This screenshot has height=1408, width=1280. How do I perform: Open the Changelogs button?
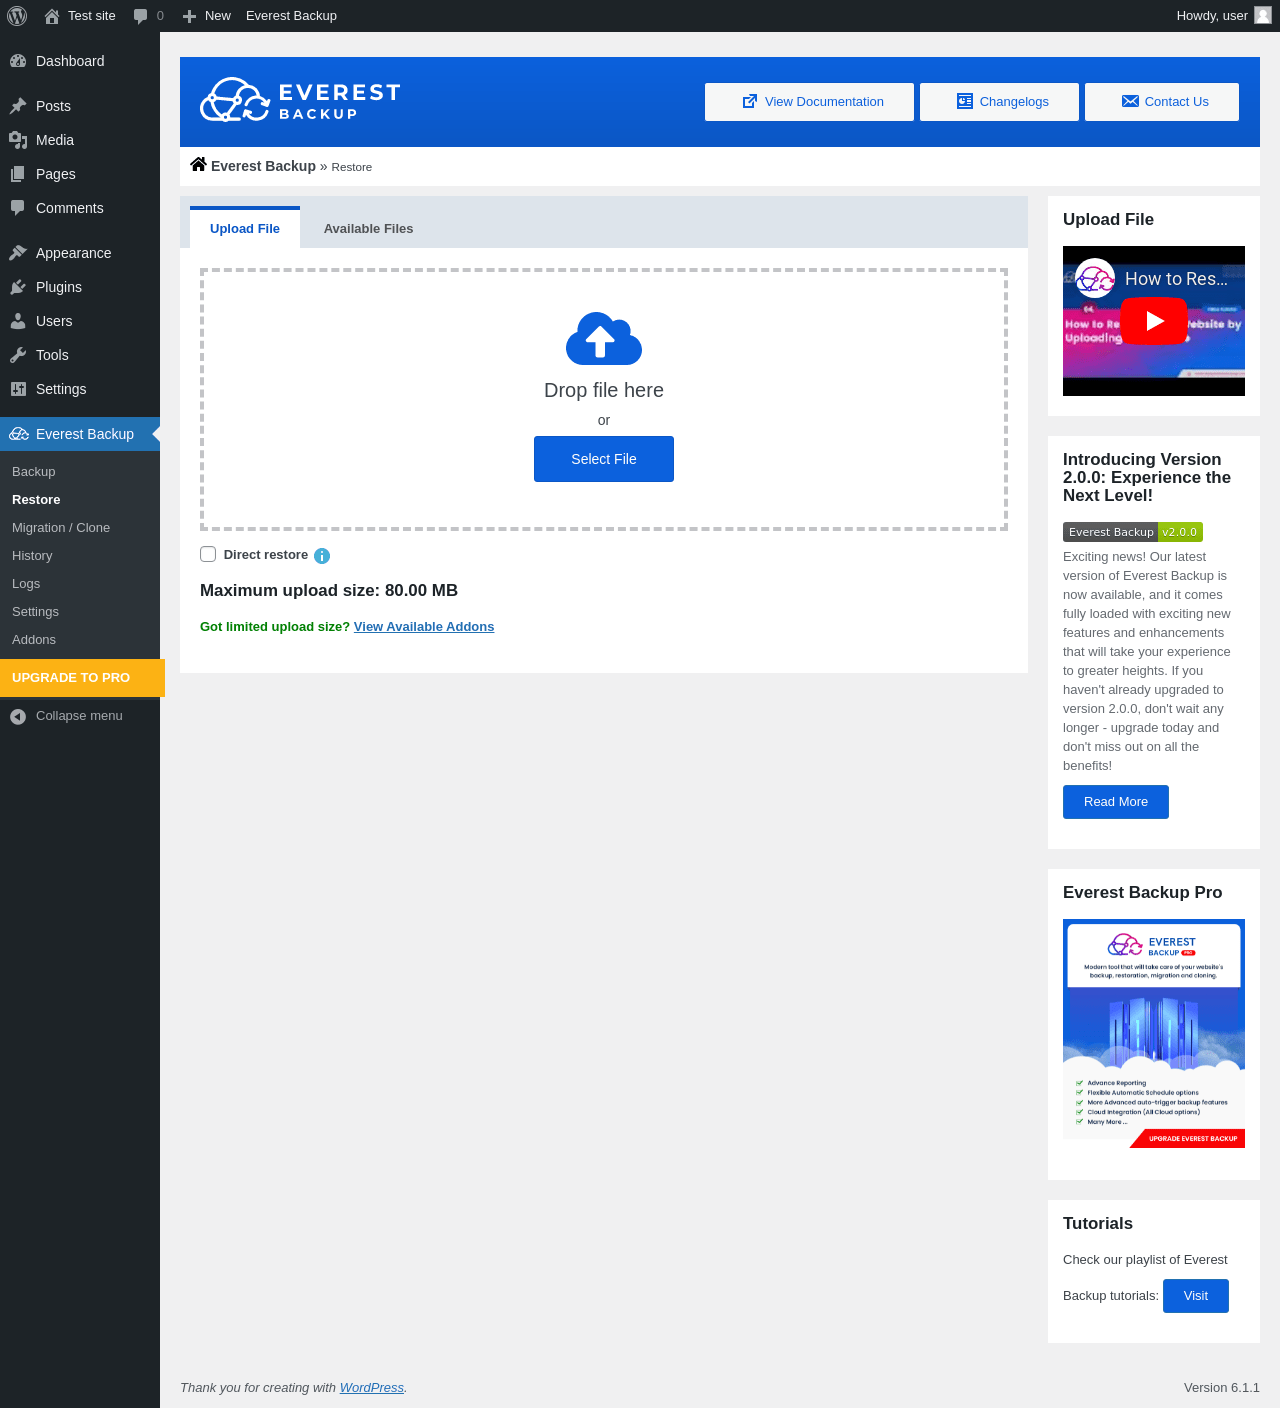pos(999,102)
